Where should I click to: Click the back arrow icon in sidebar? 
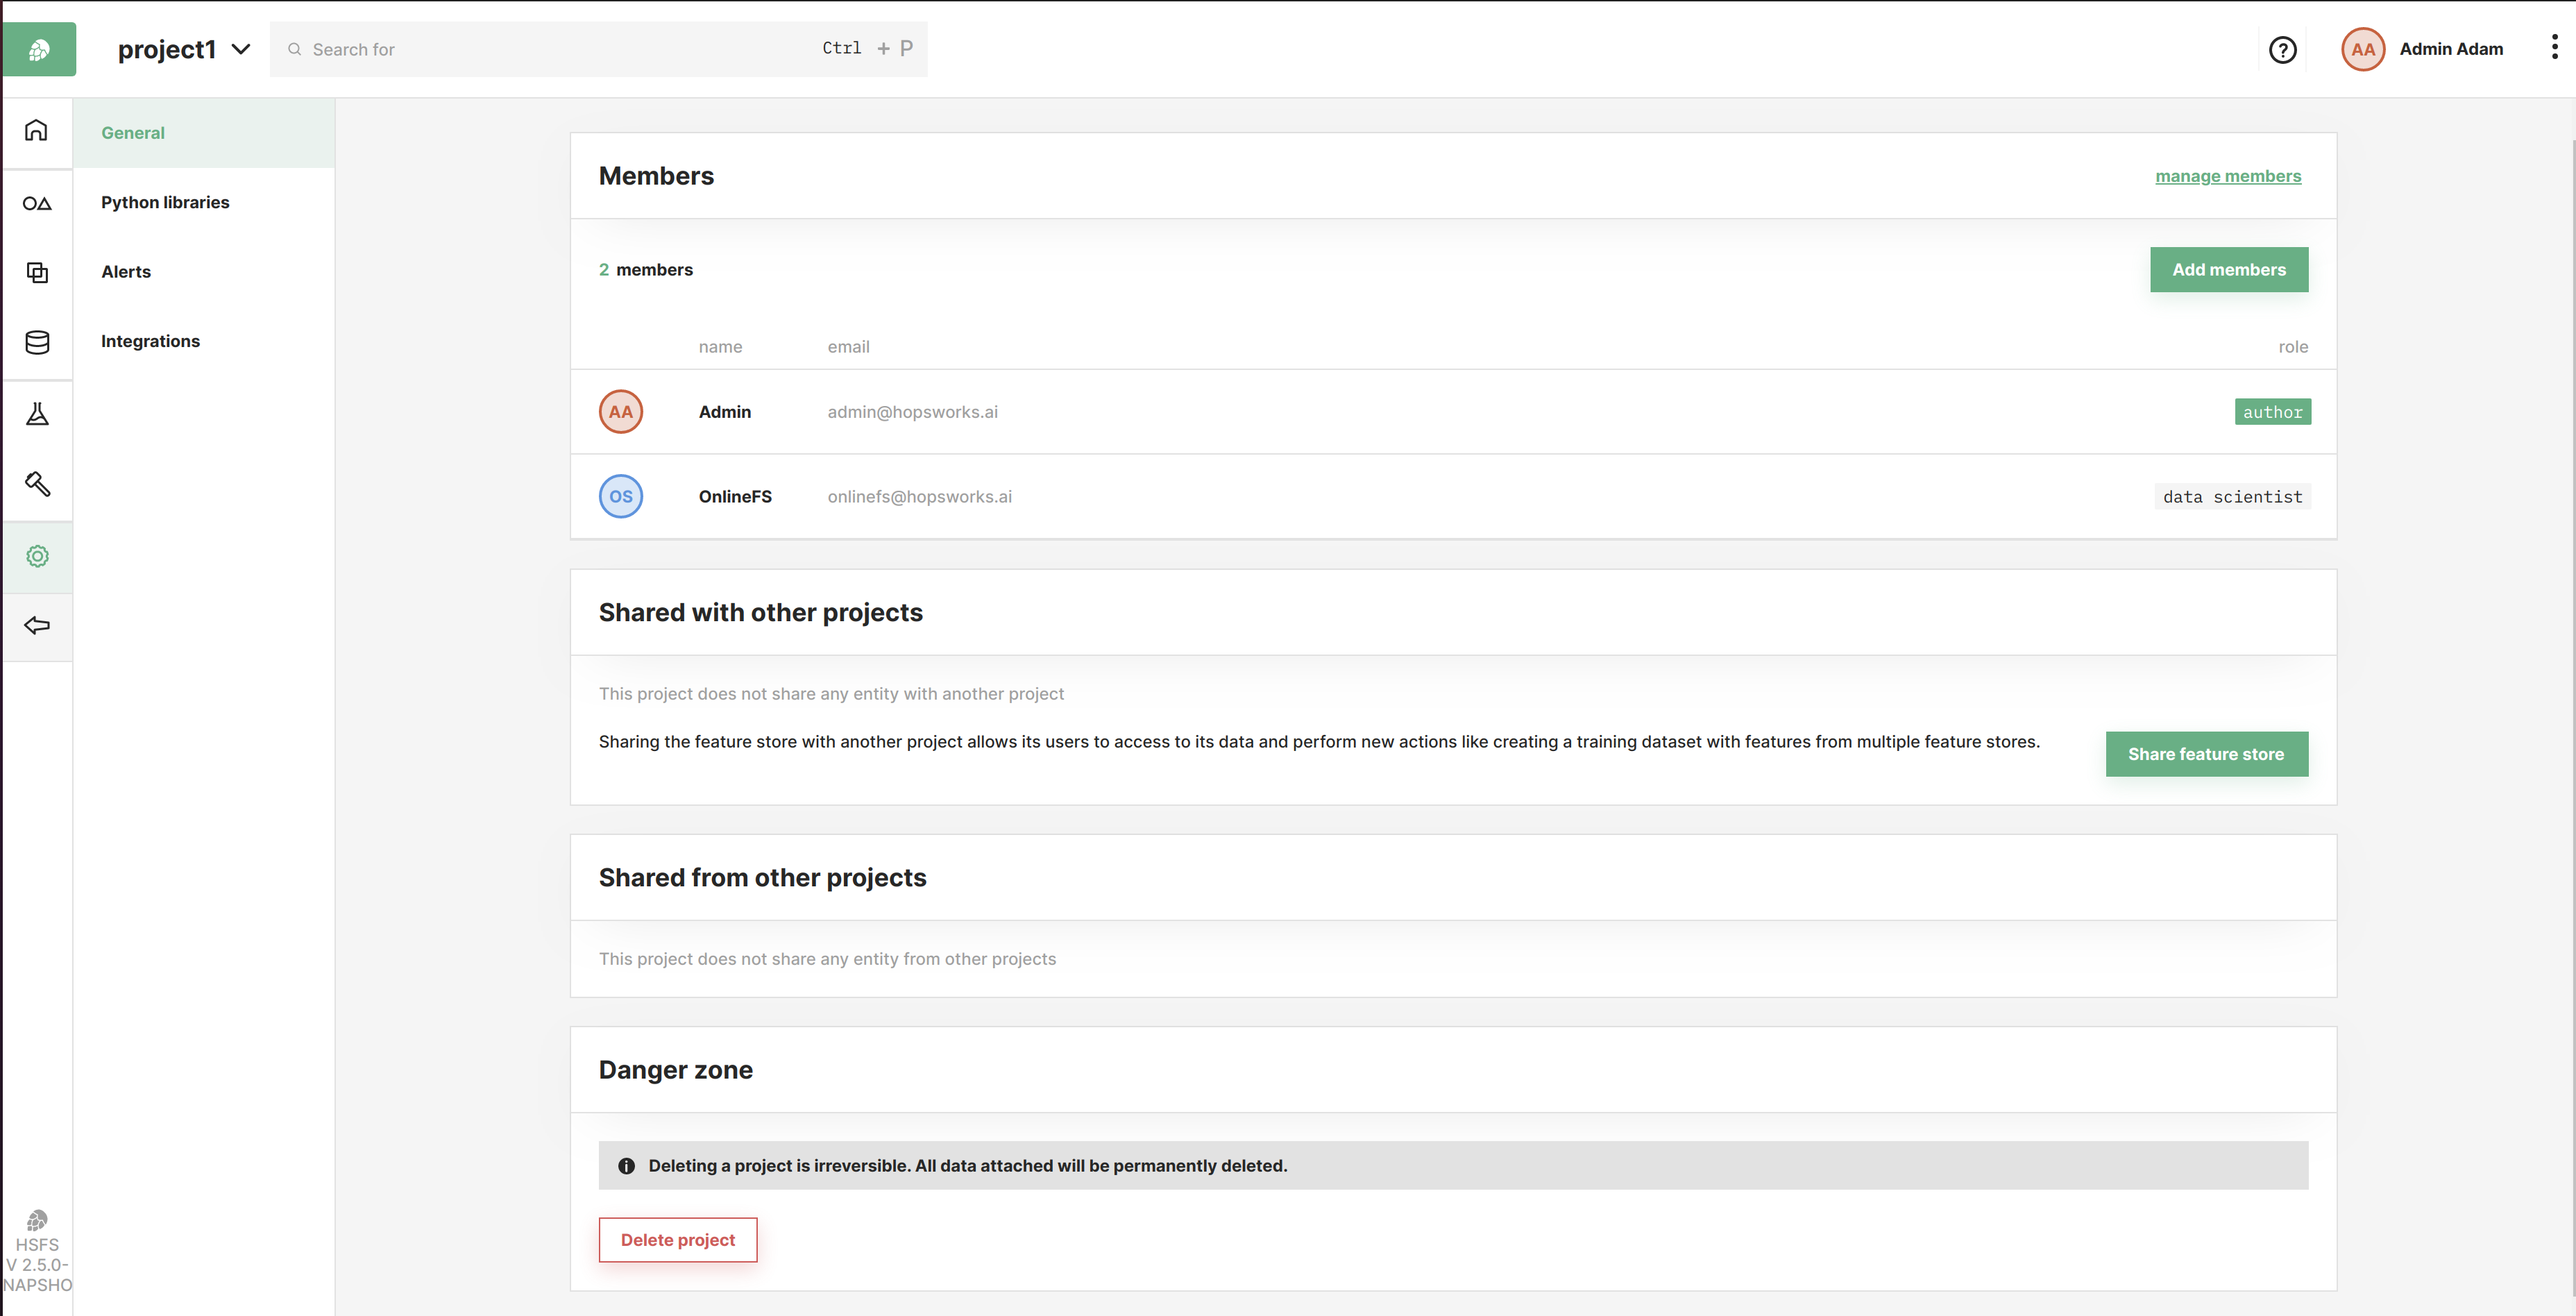tap(37, 626)
